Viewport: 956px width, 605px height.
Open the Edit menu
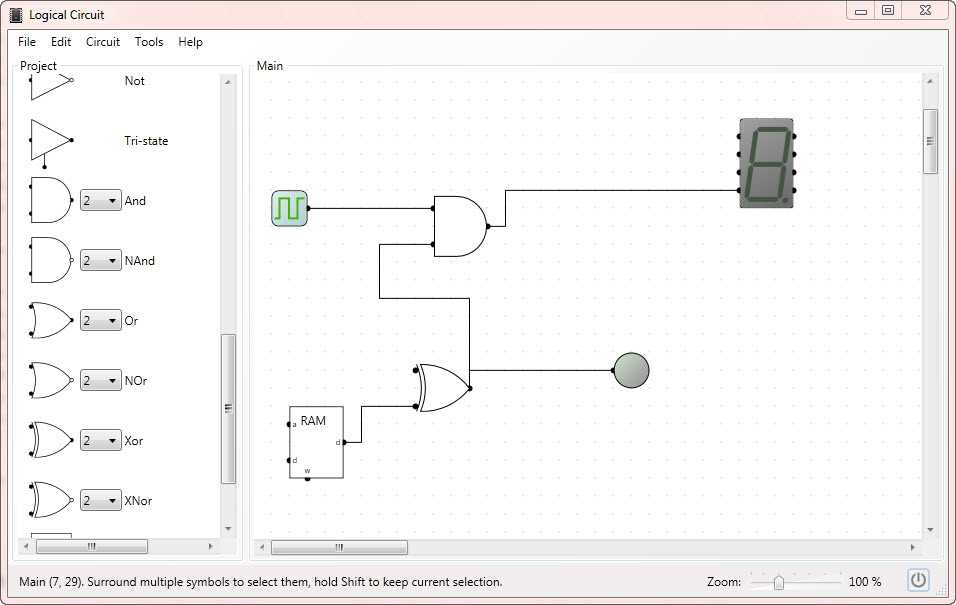point(61,41)
